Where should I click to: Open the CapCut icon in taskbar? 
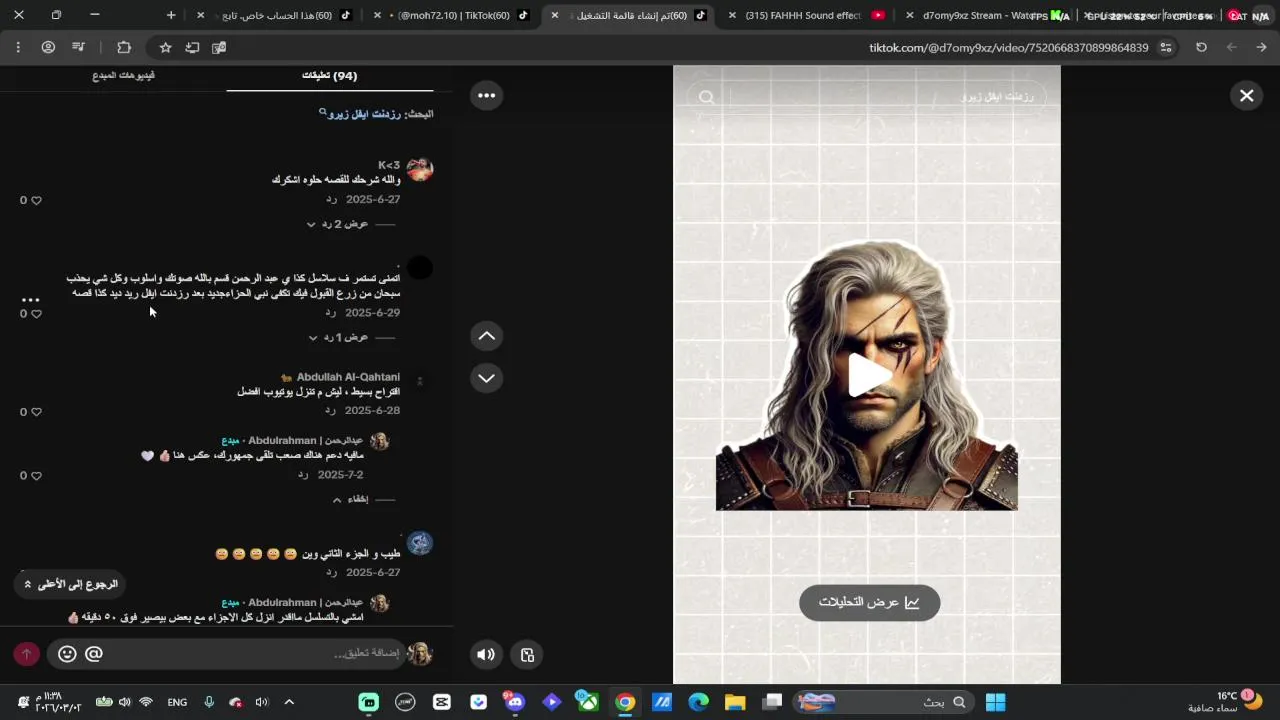coord(442,702)
